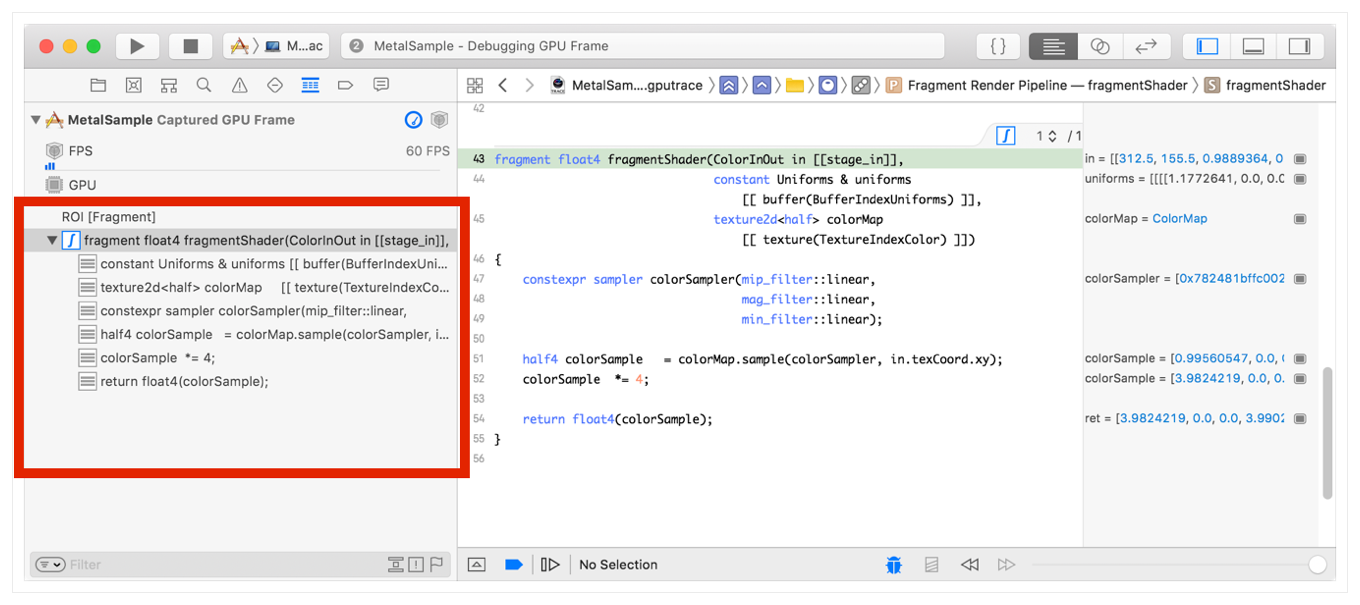The width and height of the screenshot is (1360, 605).
Task: Collapse the fragmentShader function disclosure triangle
Action: [52, 241]
